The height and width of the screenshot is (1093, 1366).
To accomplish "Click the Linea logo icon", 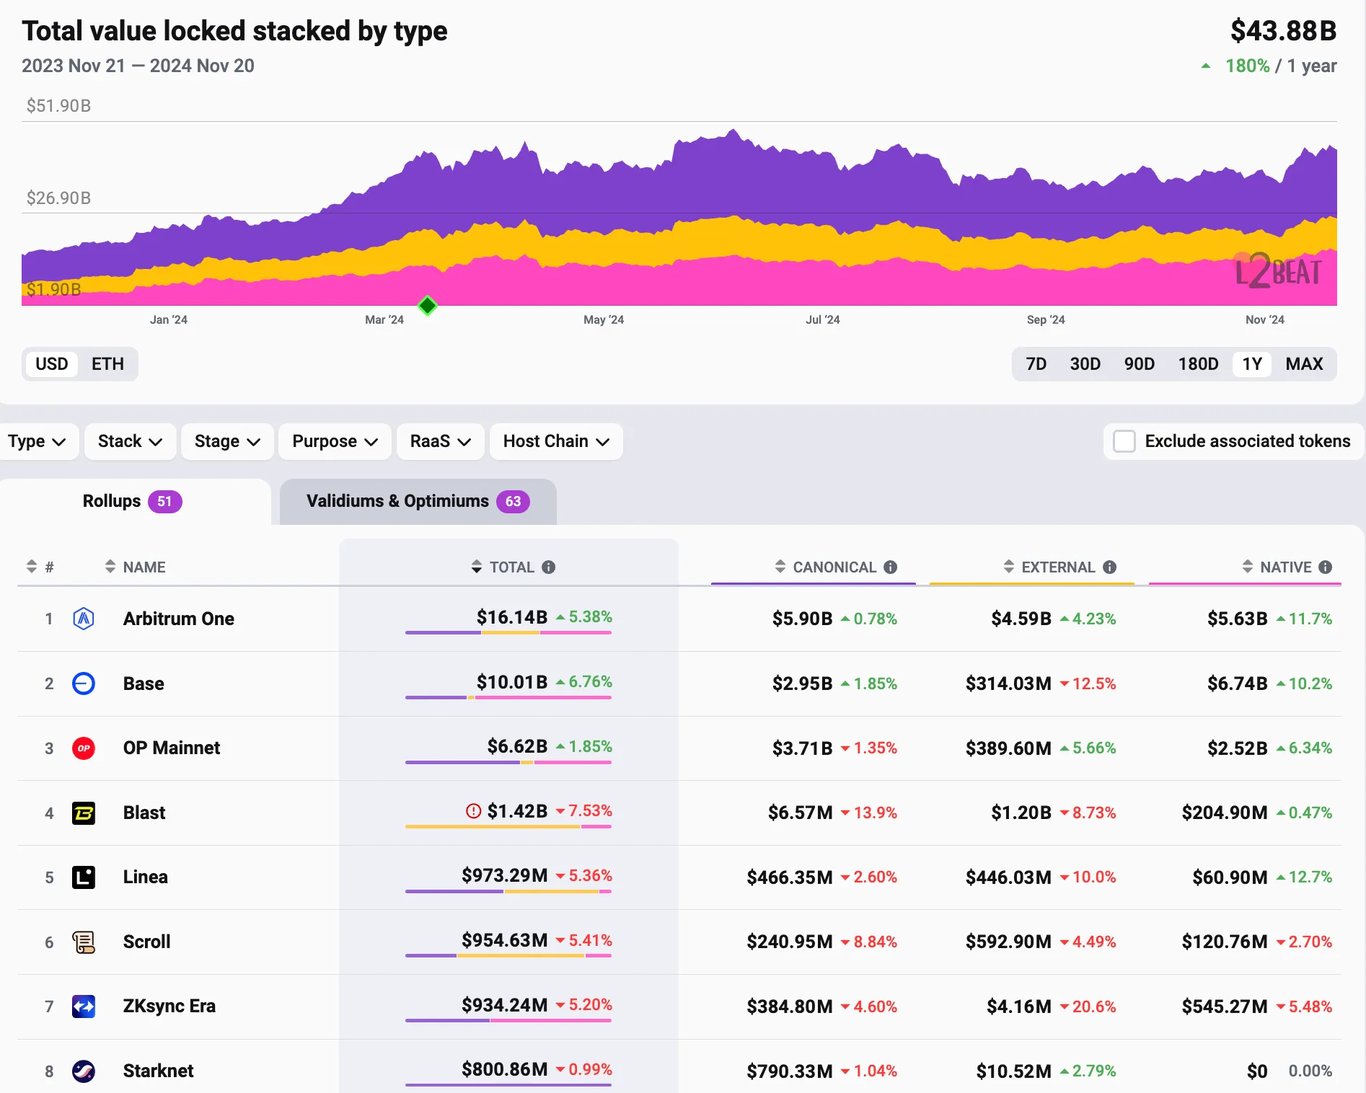I will point(84,877).
